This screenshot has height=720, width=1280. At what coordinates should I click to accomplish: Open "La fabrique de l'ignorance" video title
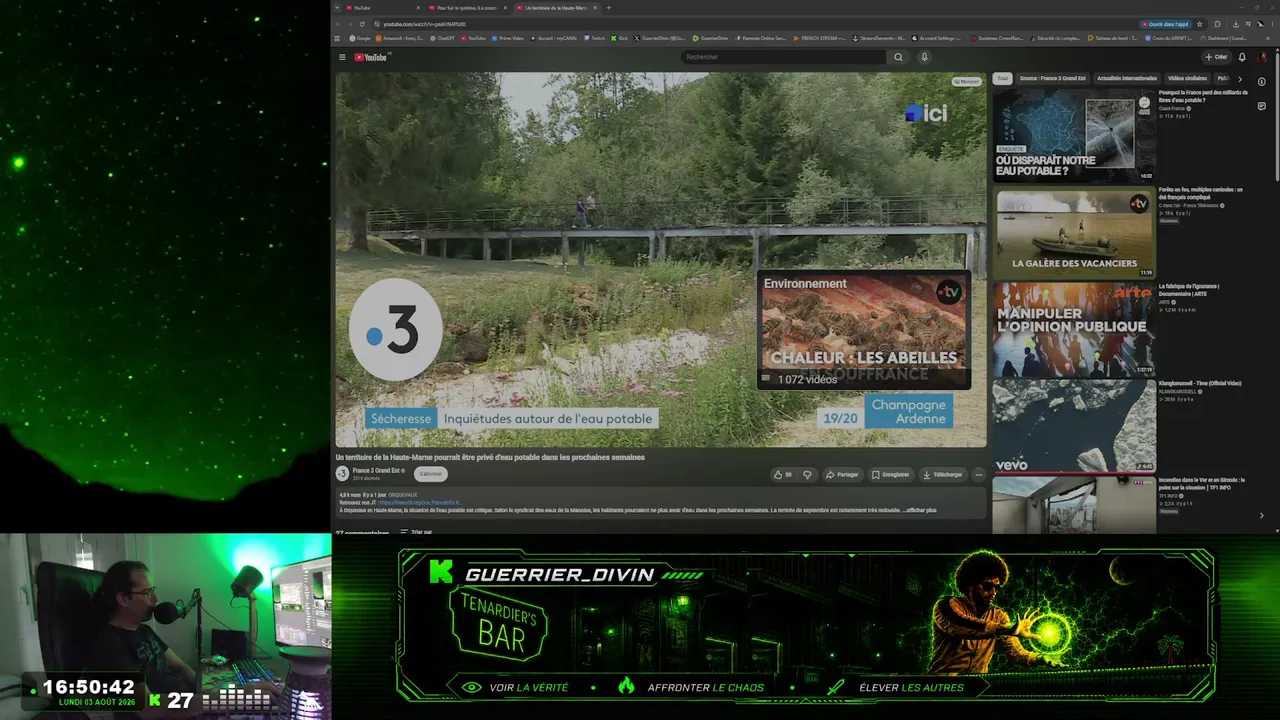(1190, 290)
